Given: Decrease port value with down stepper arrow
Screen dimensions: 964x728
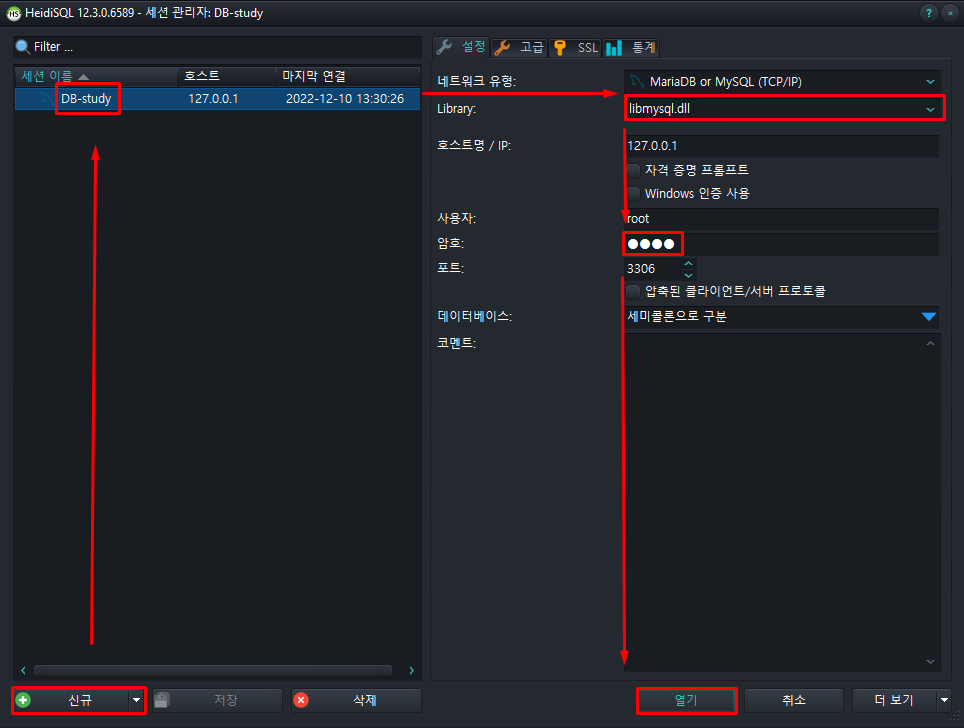Looking at the screenshot, I should click(689, 275).
